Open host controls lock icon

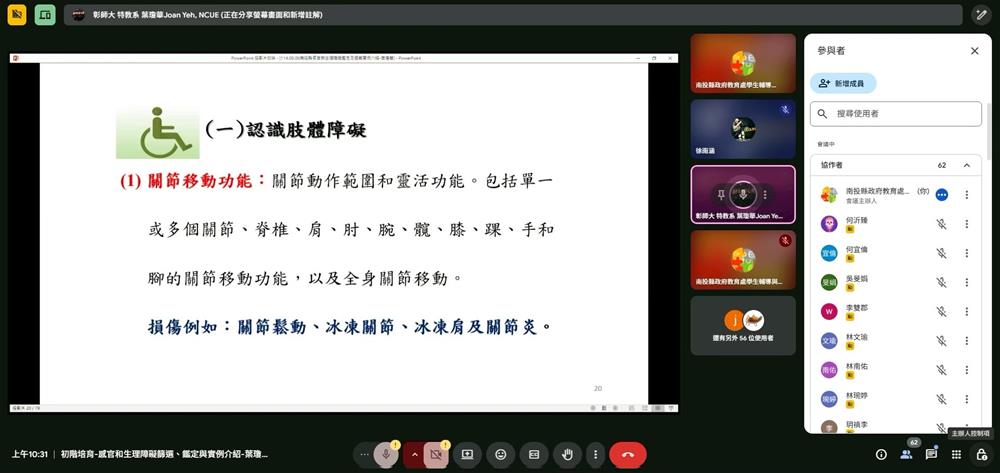click(980, 454)
